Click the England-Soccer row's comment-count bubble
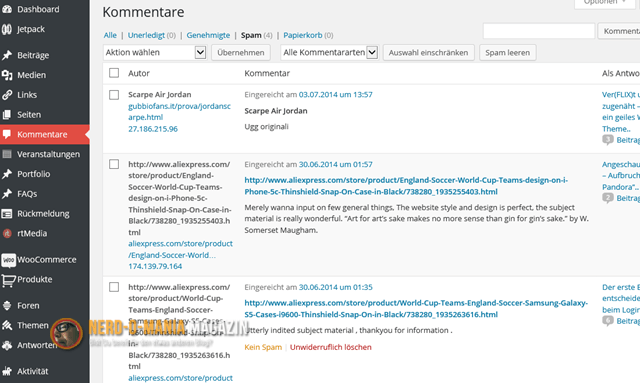640x383 pixels. pos(608,198)
